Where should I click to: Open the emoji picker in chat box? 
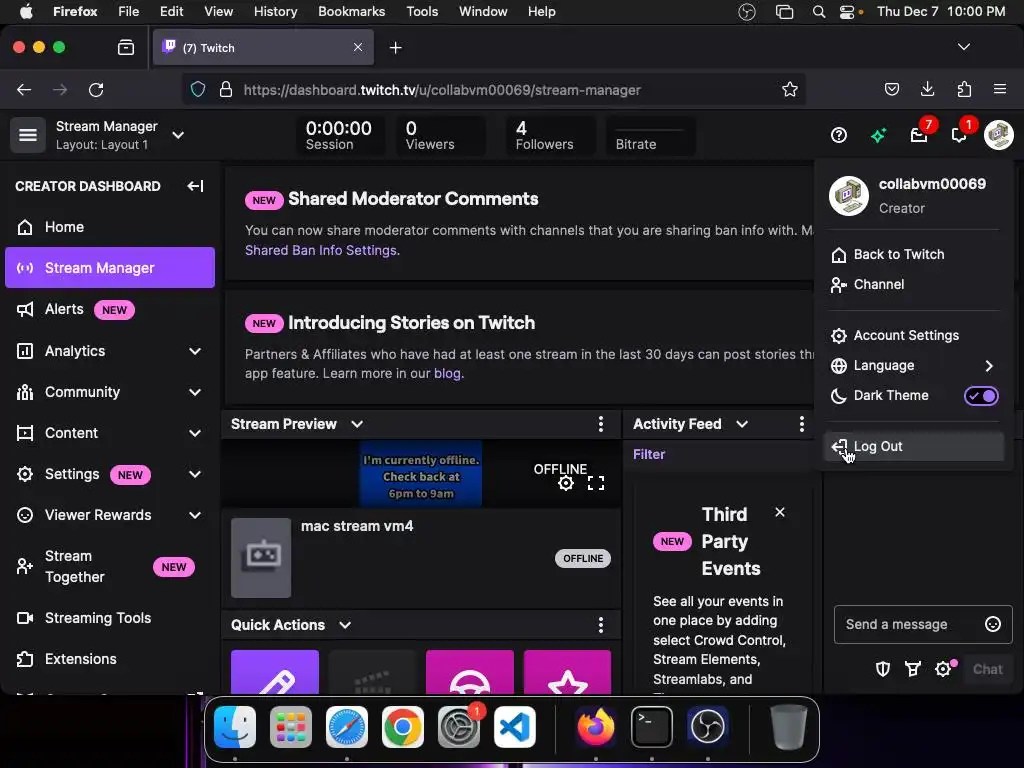pos(993,624)
